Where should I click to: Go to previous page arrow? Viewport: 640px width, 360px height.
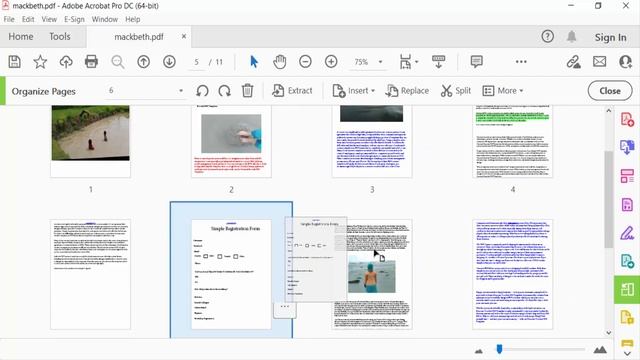pos(143,62)
